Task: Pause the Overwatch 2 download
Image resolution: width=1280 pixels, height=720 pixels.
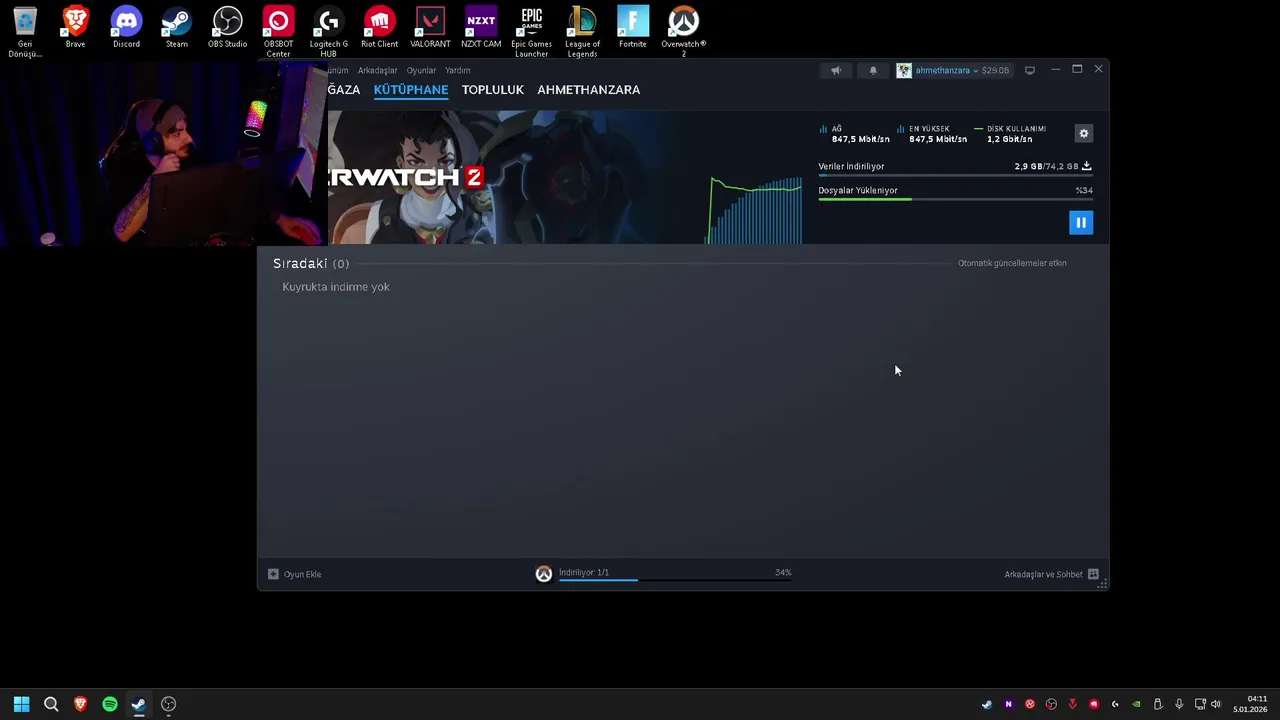Action: (x=1081, y=222)
